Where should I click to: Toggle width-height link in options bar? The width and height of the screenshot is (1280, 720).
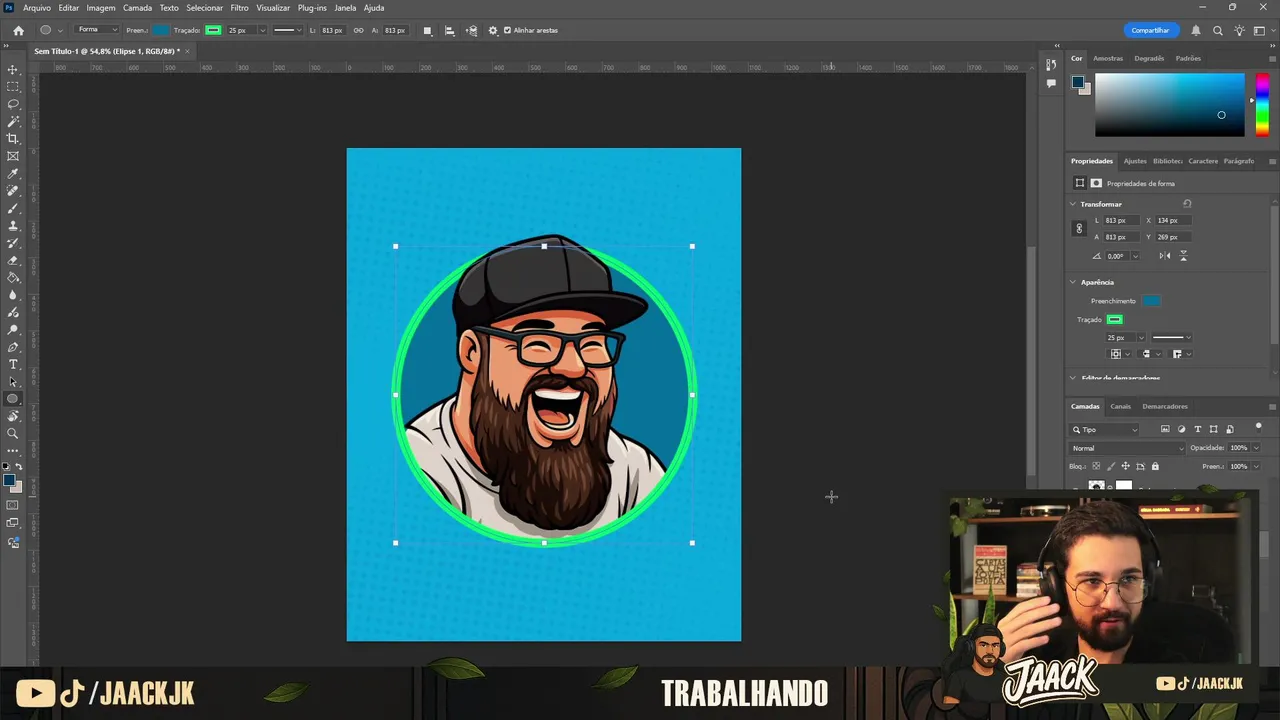tap(359, 30)
